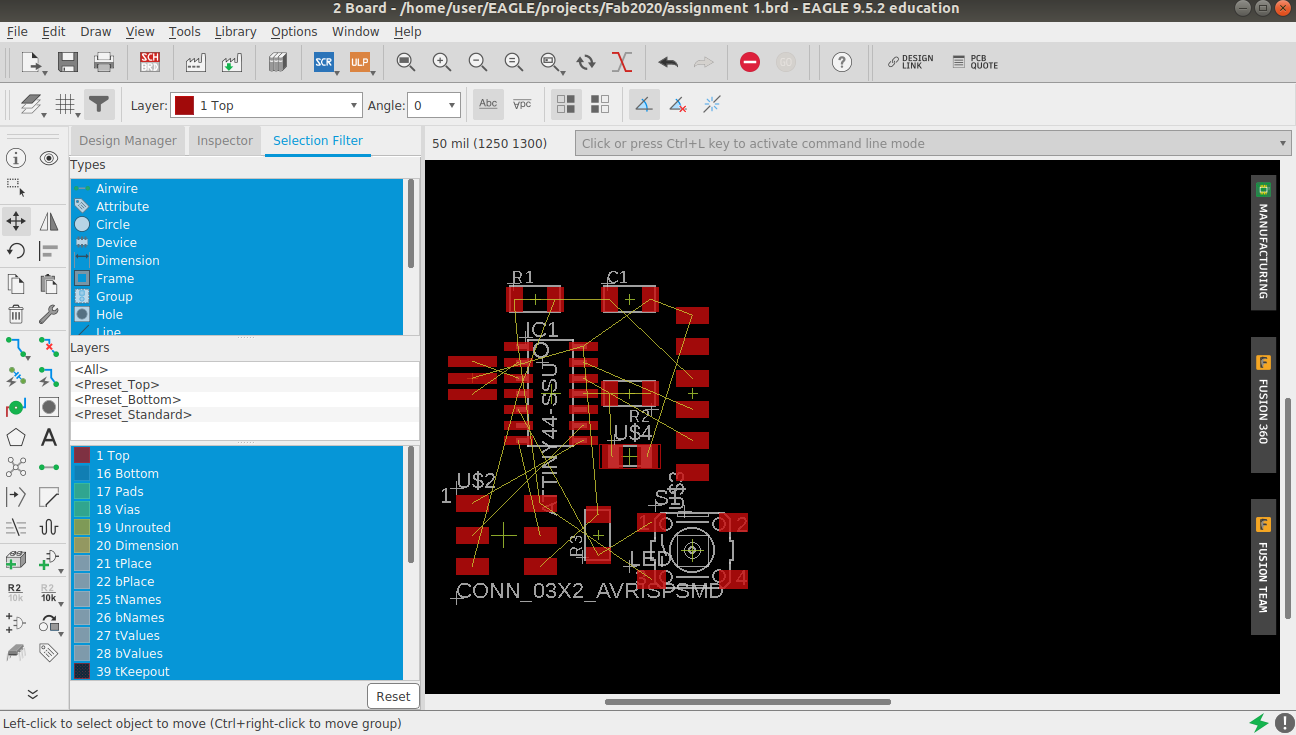Open the File menu
The height and width of the screenshot is (735, 1296).
click(x=17, y=32)
